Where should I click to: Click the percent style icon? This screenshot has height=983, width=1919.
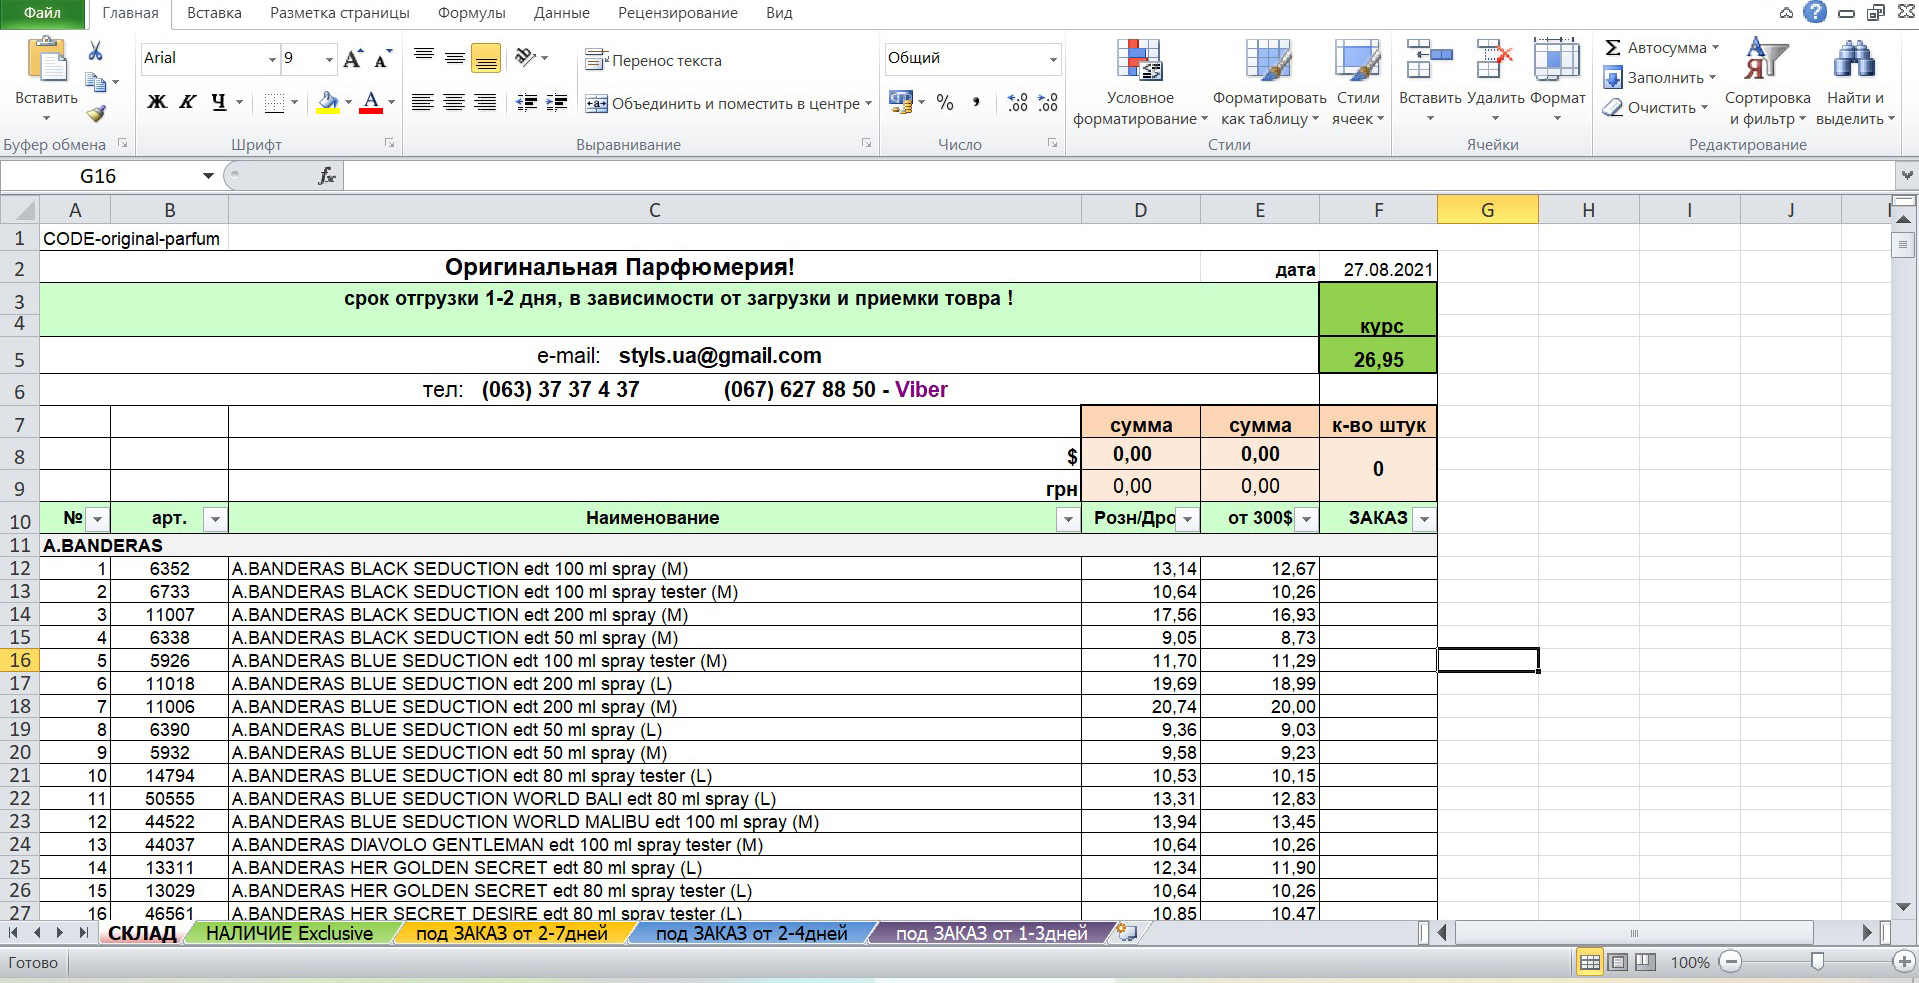pyautogui.click(x=945, y=102)
